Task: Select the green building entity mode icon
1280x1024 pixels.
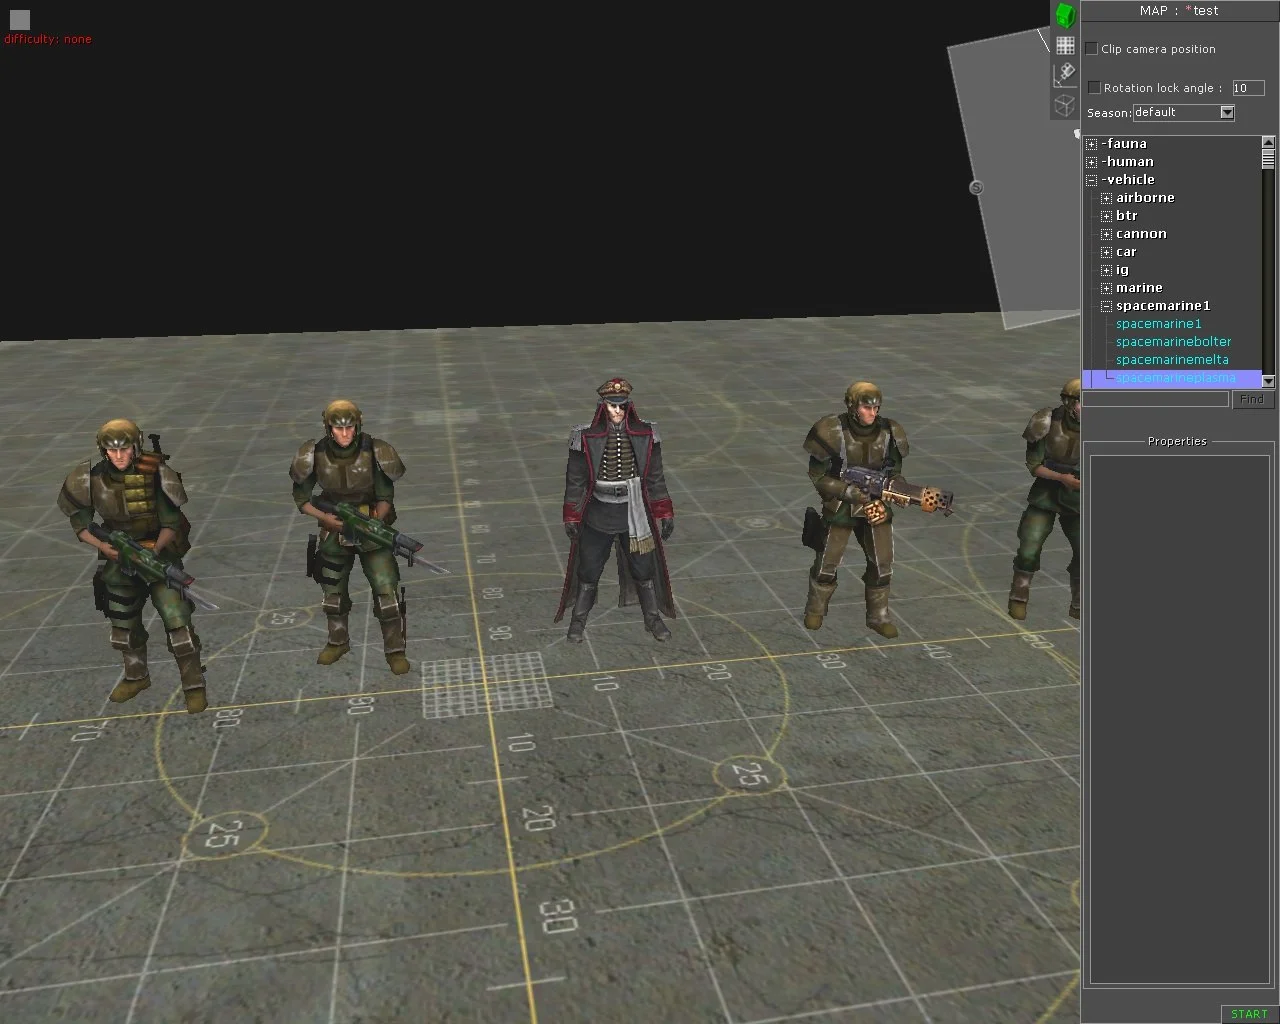Action: click(x=1065, y=15)
